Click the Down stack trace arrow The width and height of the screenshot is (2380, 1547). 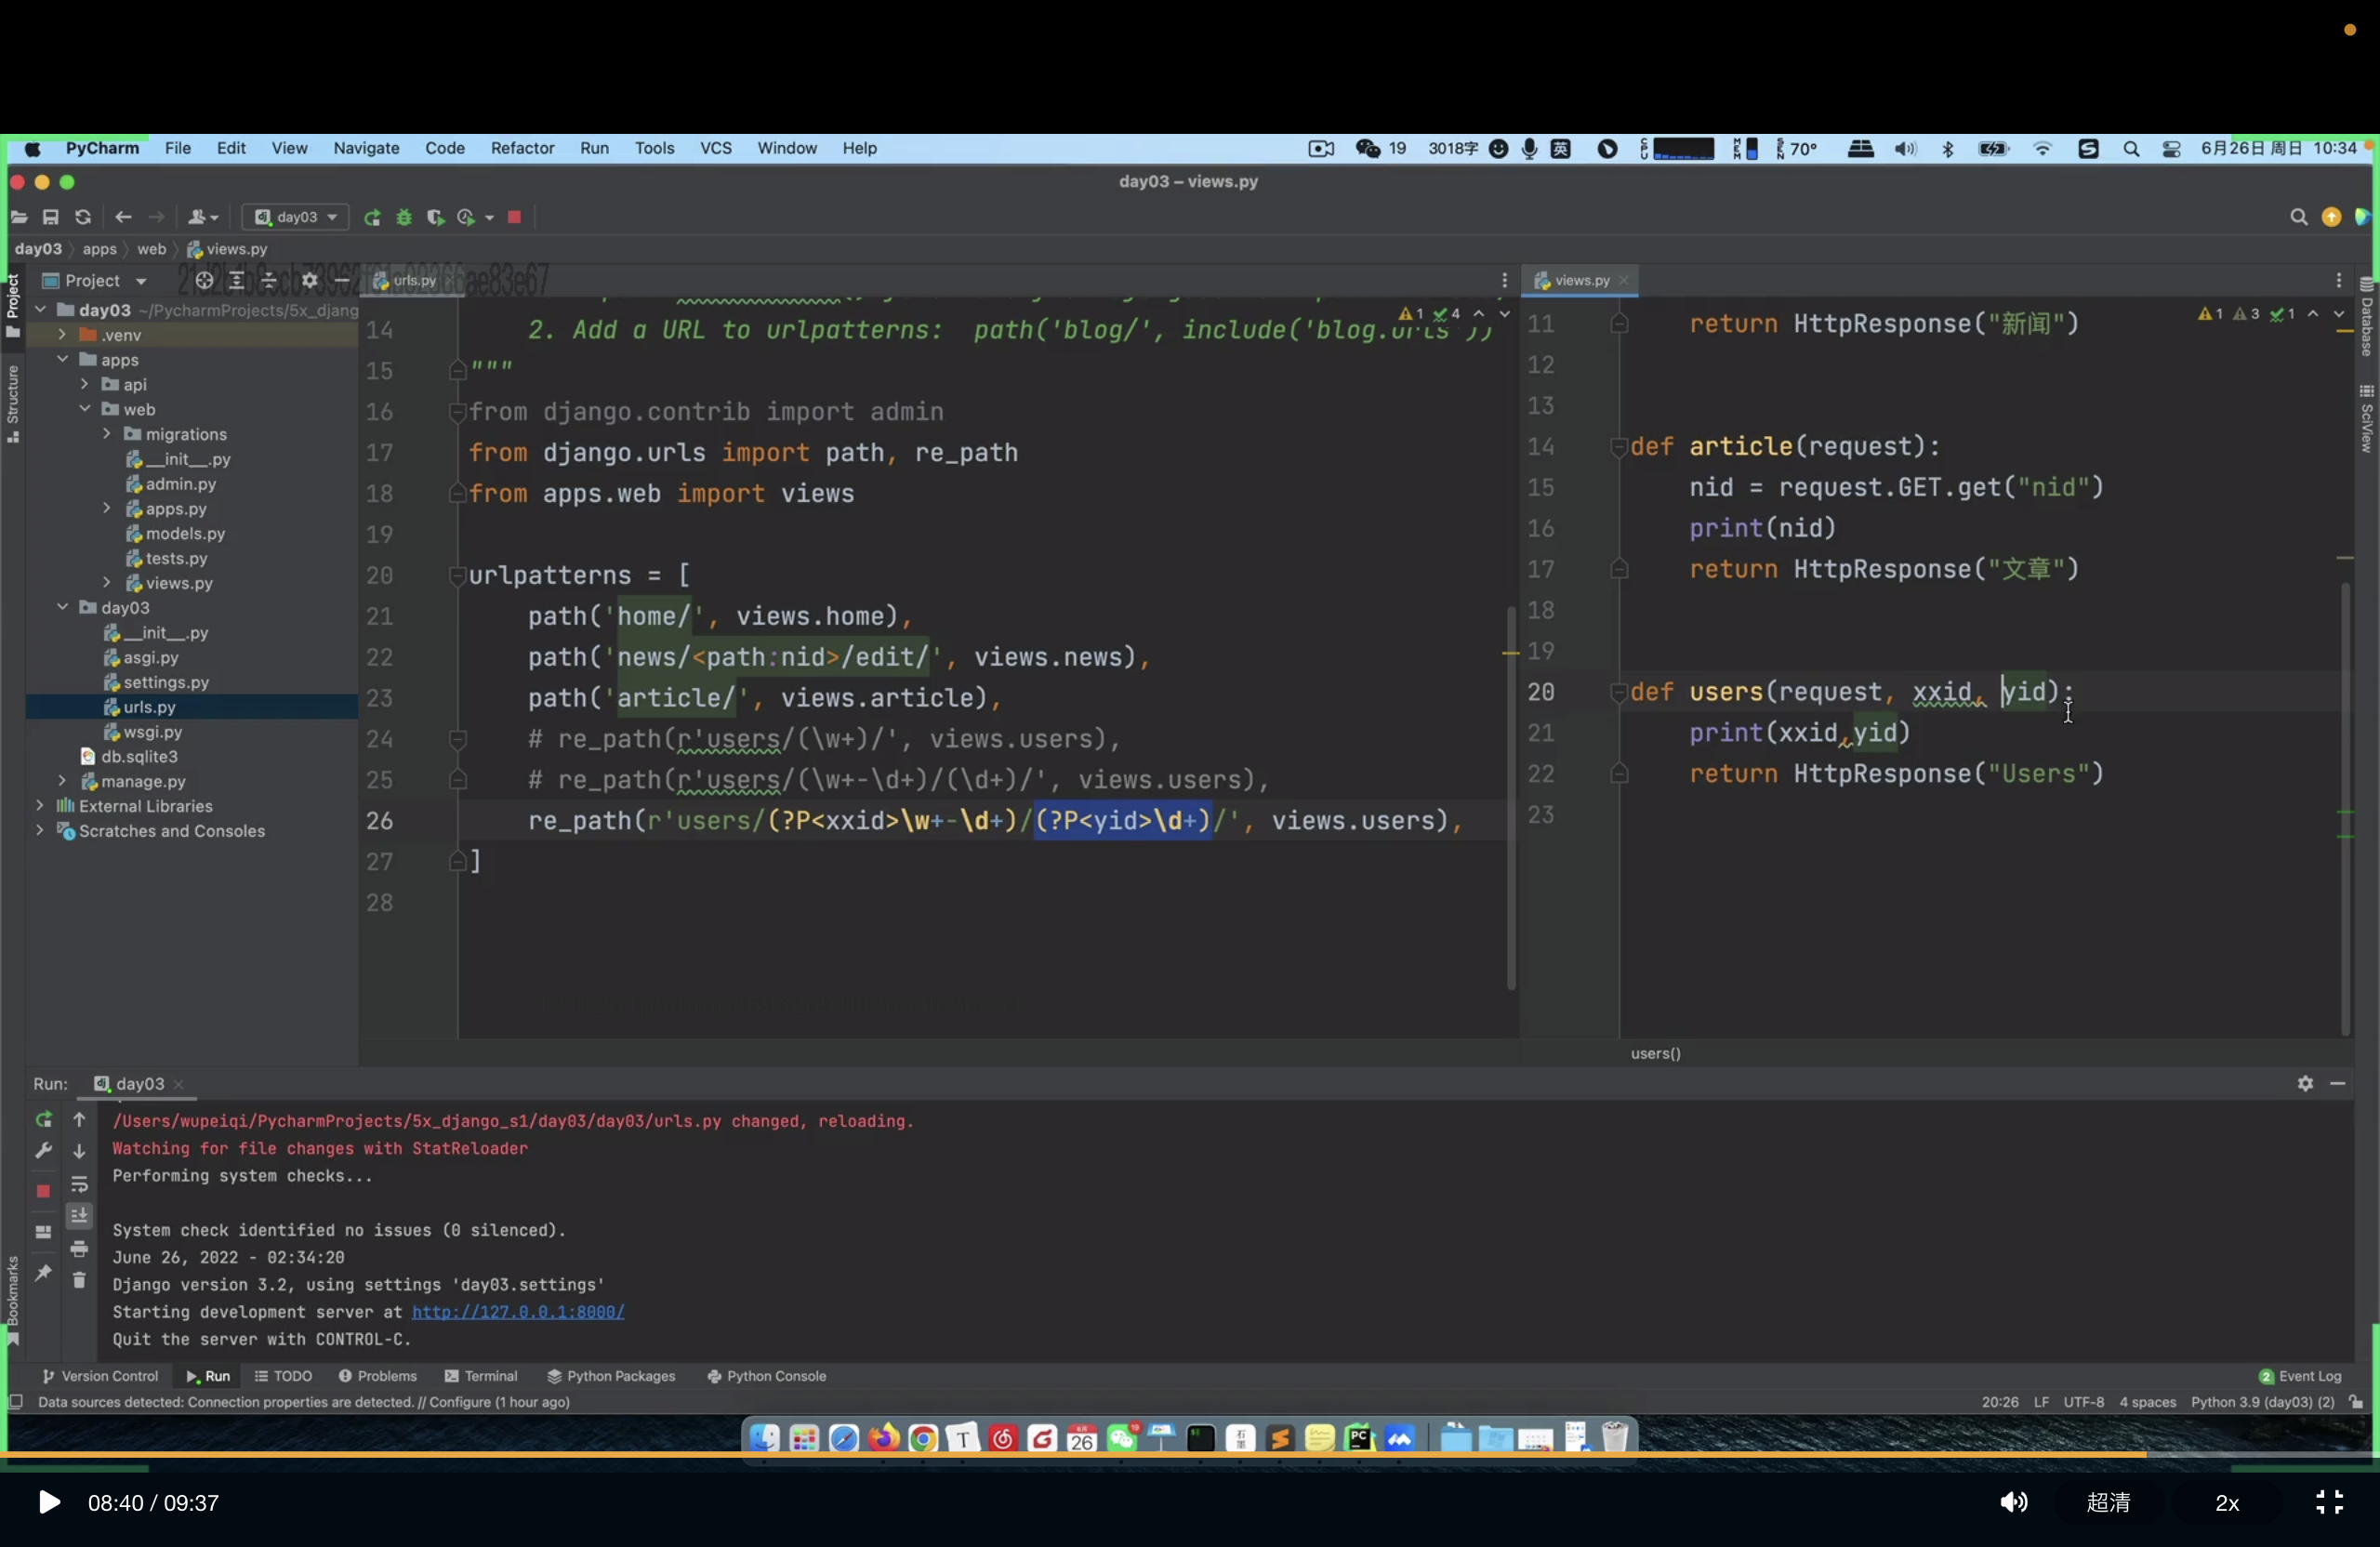point(79,1152)
